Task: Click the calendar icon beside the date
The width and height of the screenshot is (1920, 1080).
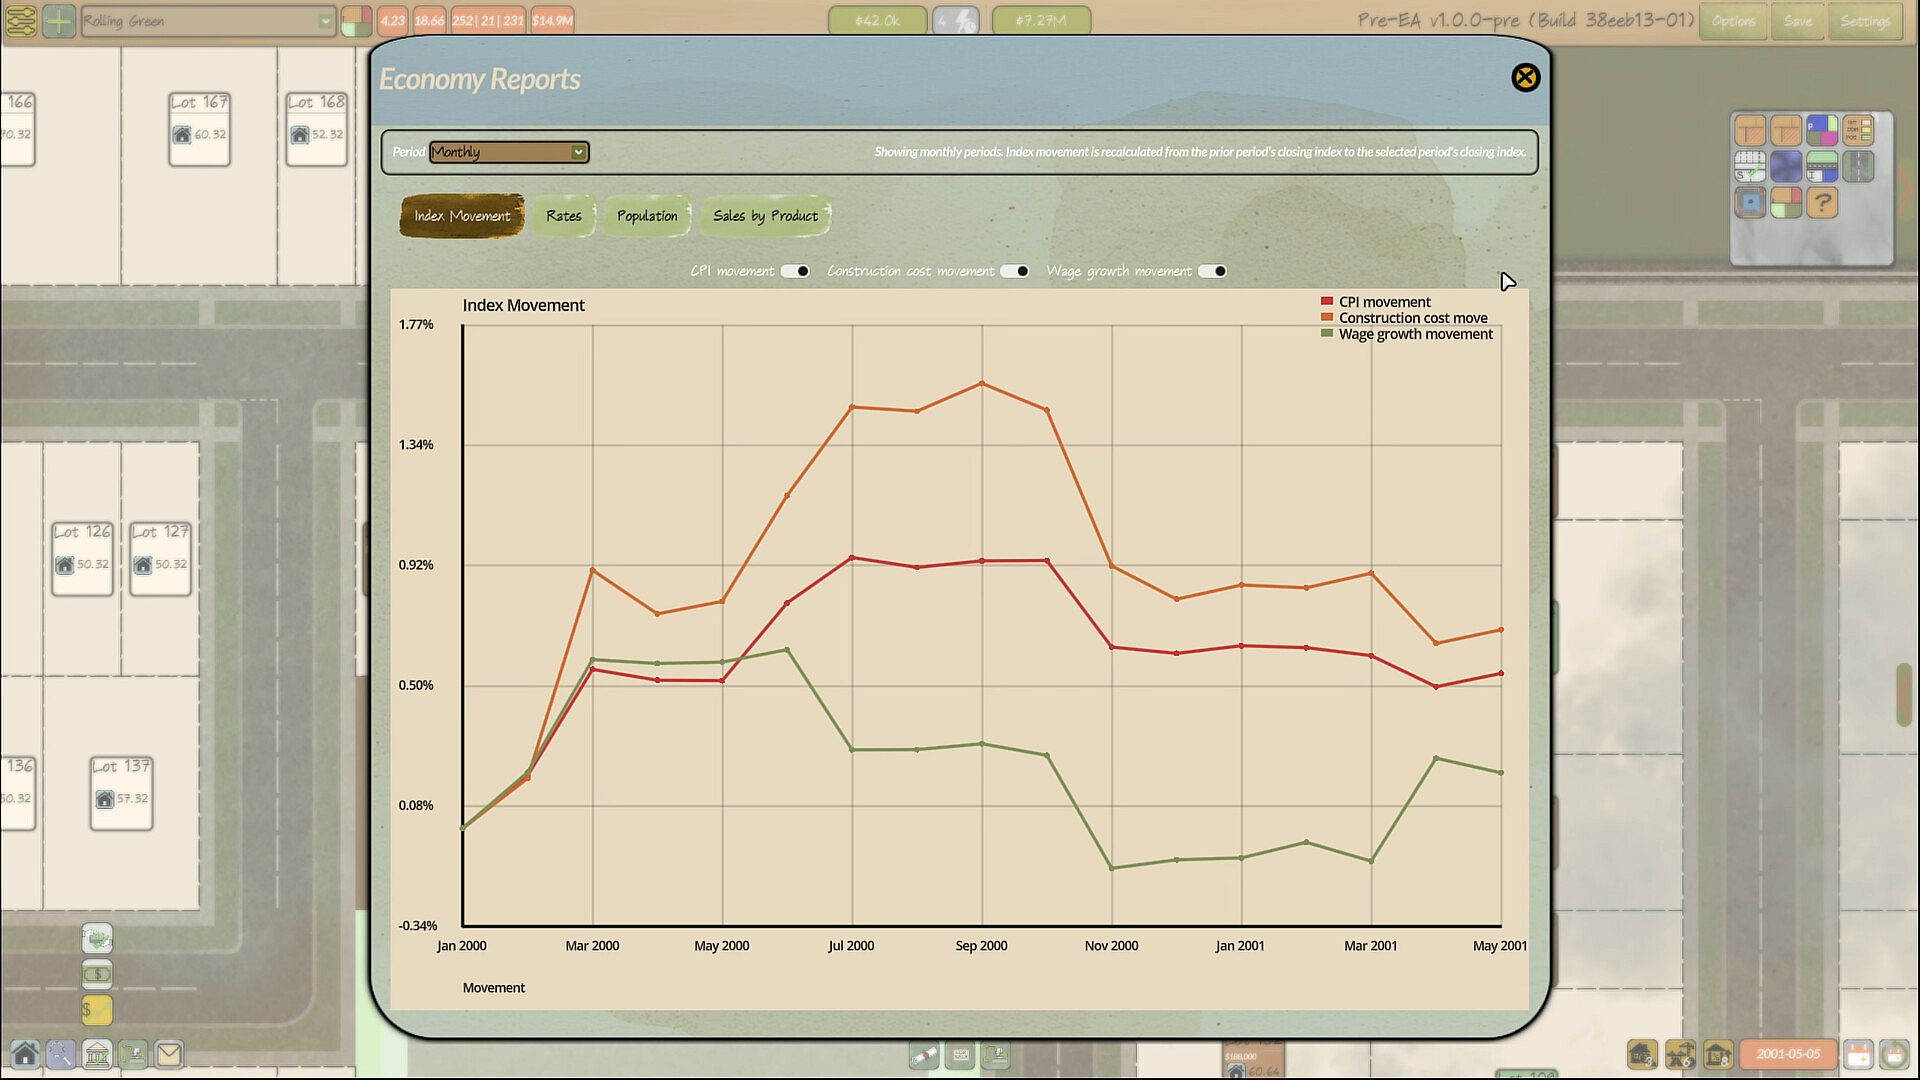Action: [1858, 1054]
